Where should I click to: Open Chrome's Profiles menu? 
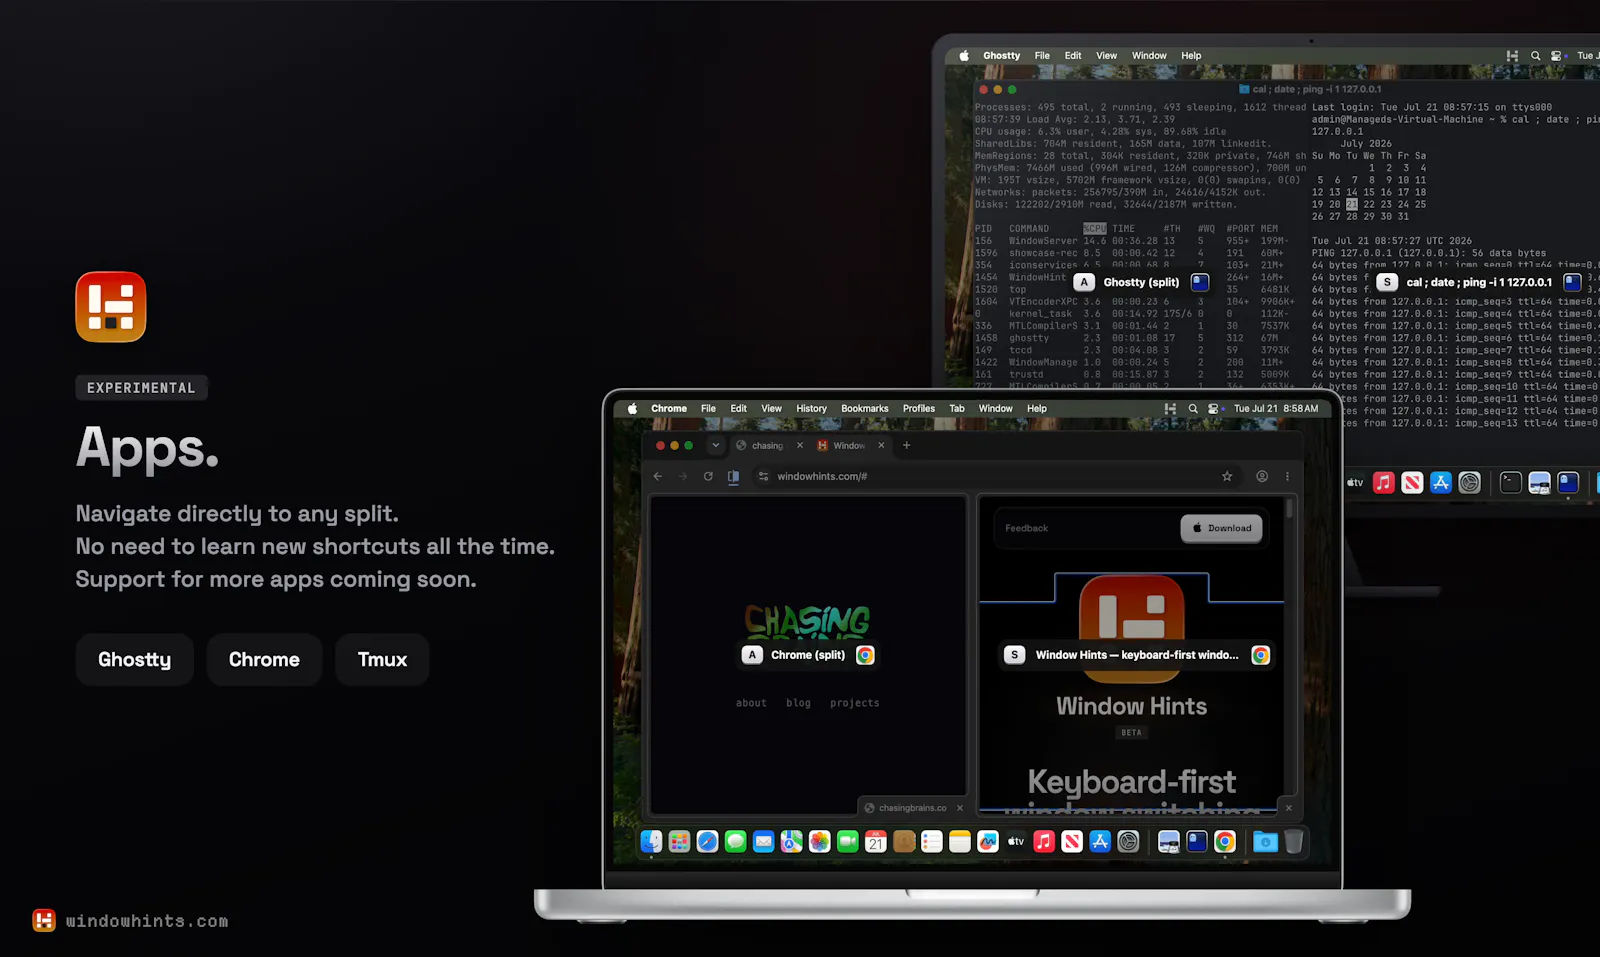(x=918, y=408)
